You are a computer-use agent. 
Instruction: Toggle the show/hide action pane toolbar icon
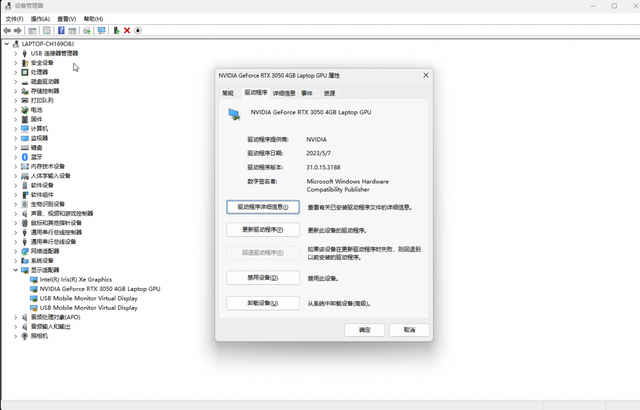click(x=72, y=31)
